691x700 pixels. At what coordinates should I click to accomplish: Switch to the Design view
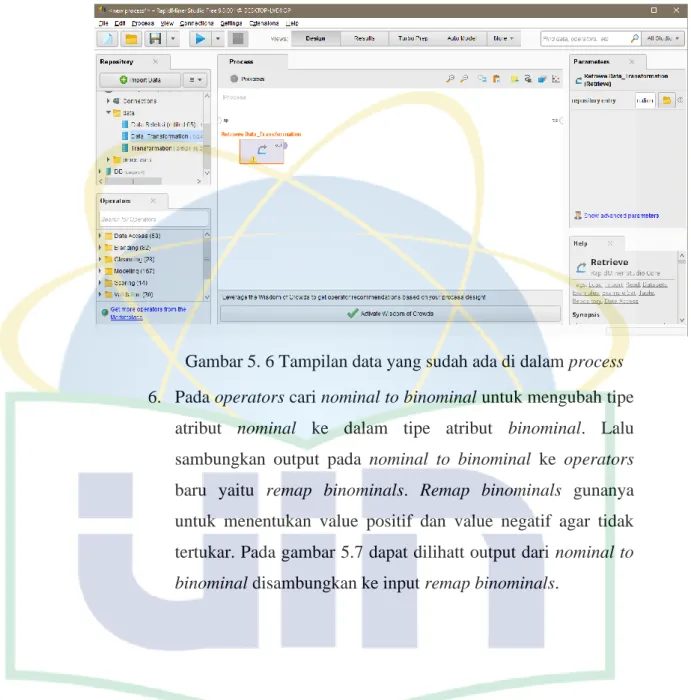coord(316,39)
